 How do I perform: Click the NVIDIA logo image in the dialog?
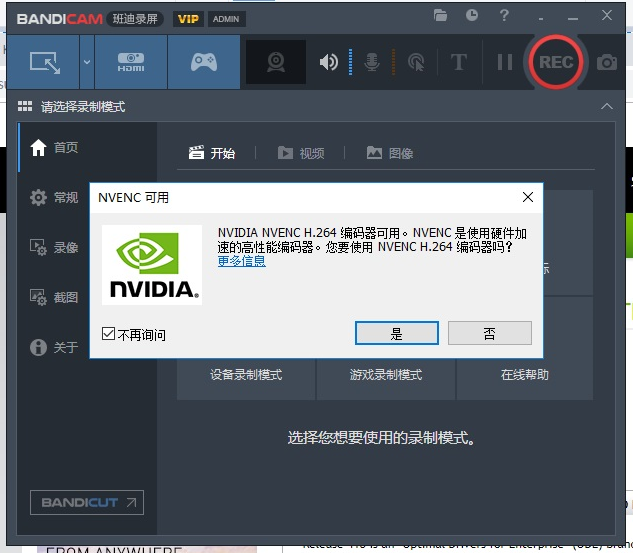[152, 265]
